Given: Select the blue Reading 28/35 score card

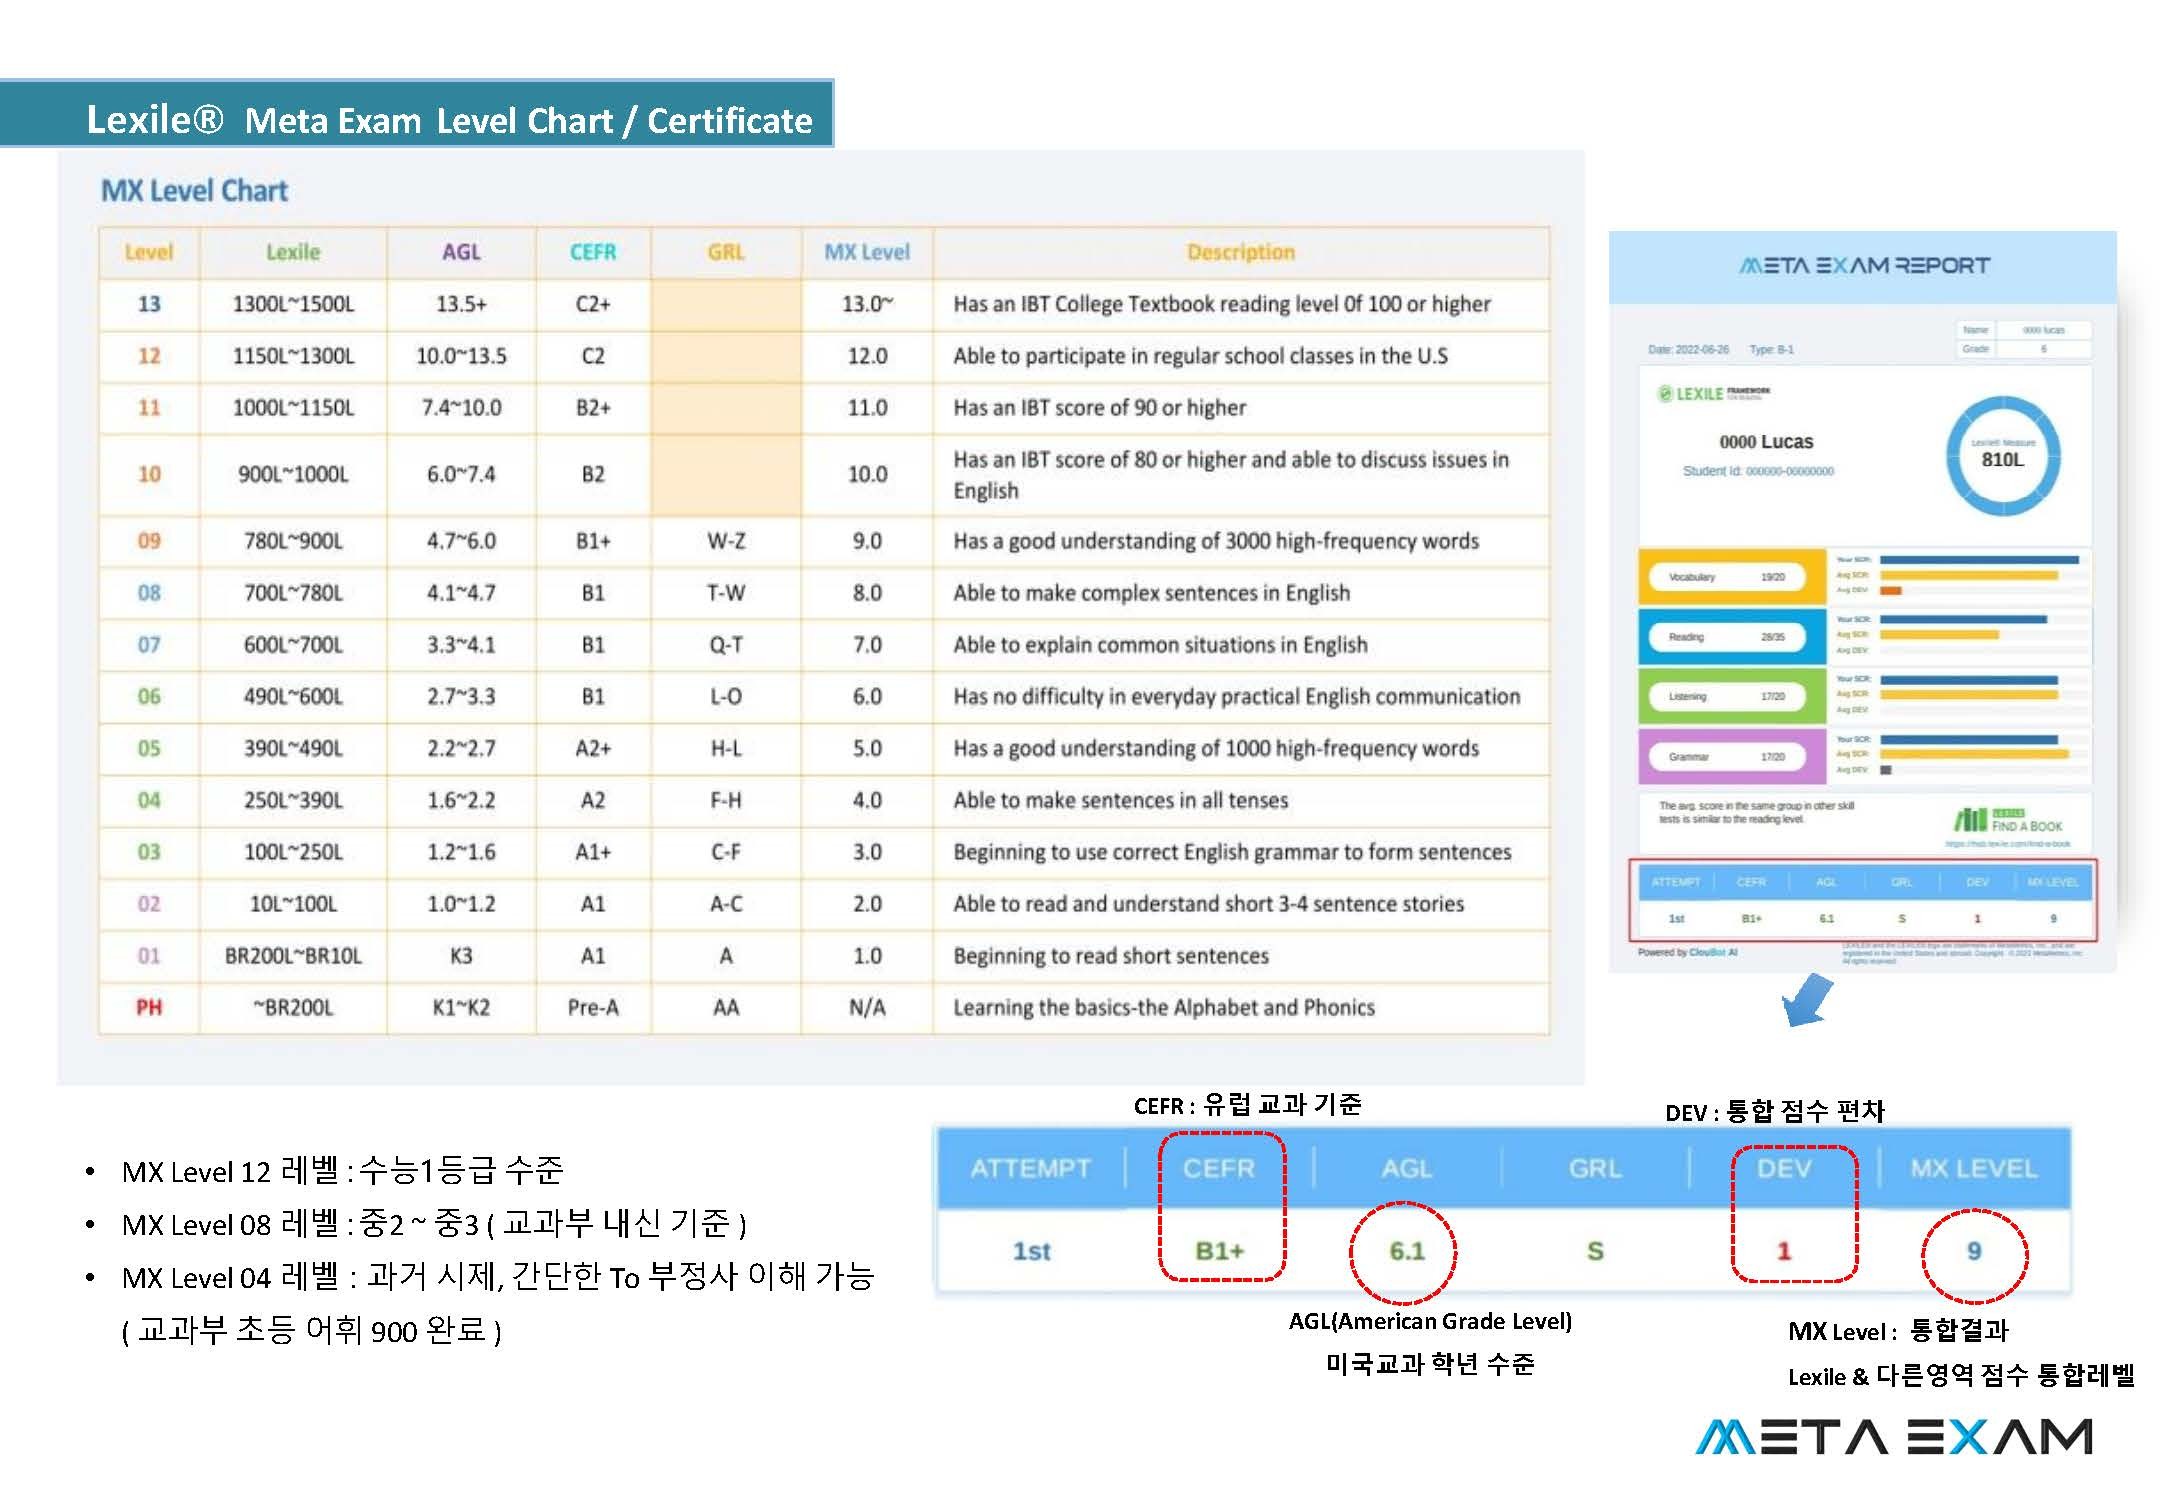Looking at the screenshot, I should [1731, 637].
